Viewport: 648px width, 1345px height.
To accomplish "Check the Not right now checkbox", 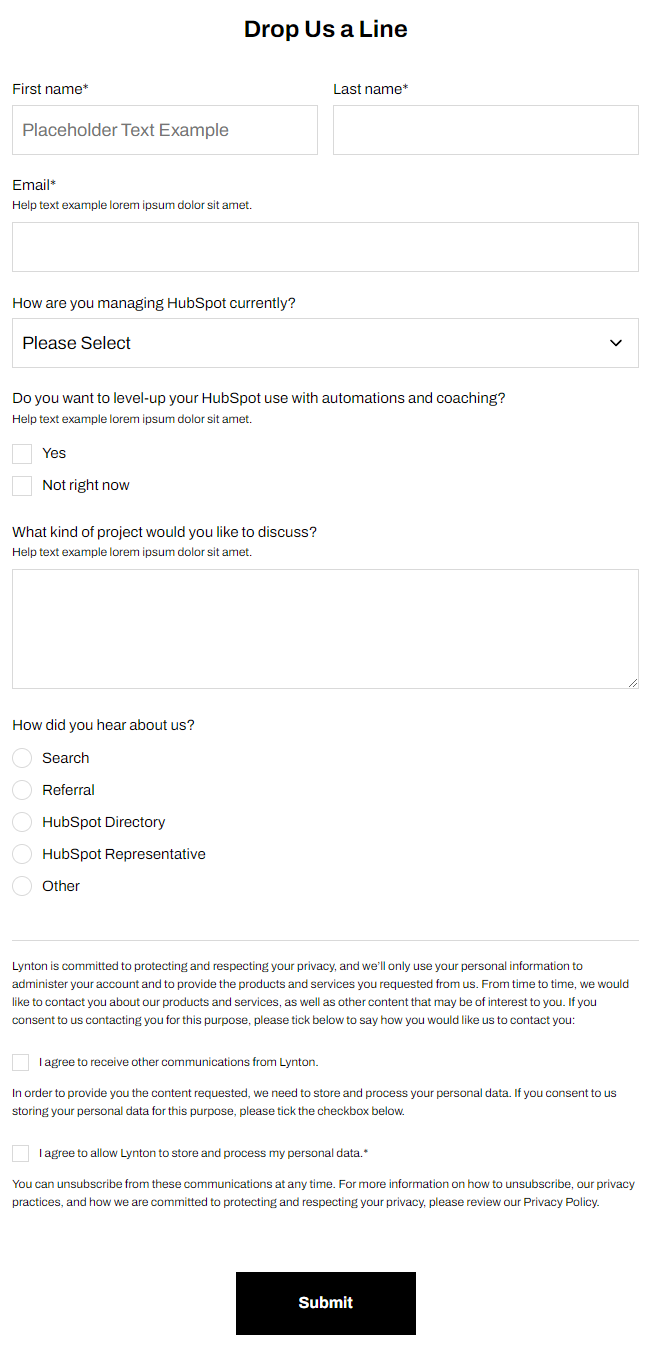I will [x=22, y=486].
